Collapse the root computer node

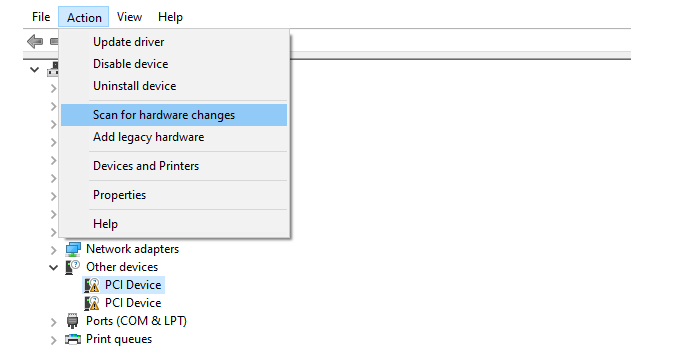tap(35, 70)
